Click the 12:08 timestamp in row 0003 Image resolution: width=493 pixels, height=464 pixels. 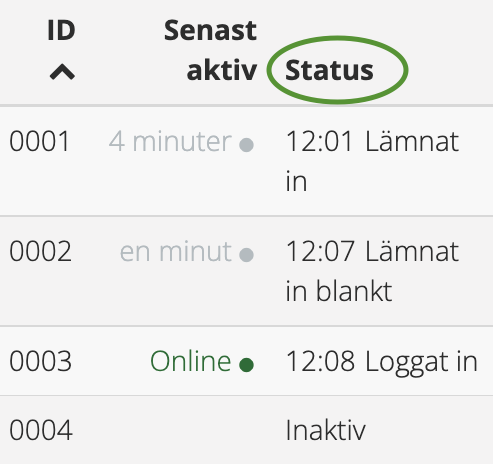tap(320, 361)
